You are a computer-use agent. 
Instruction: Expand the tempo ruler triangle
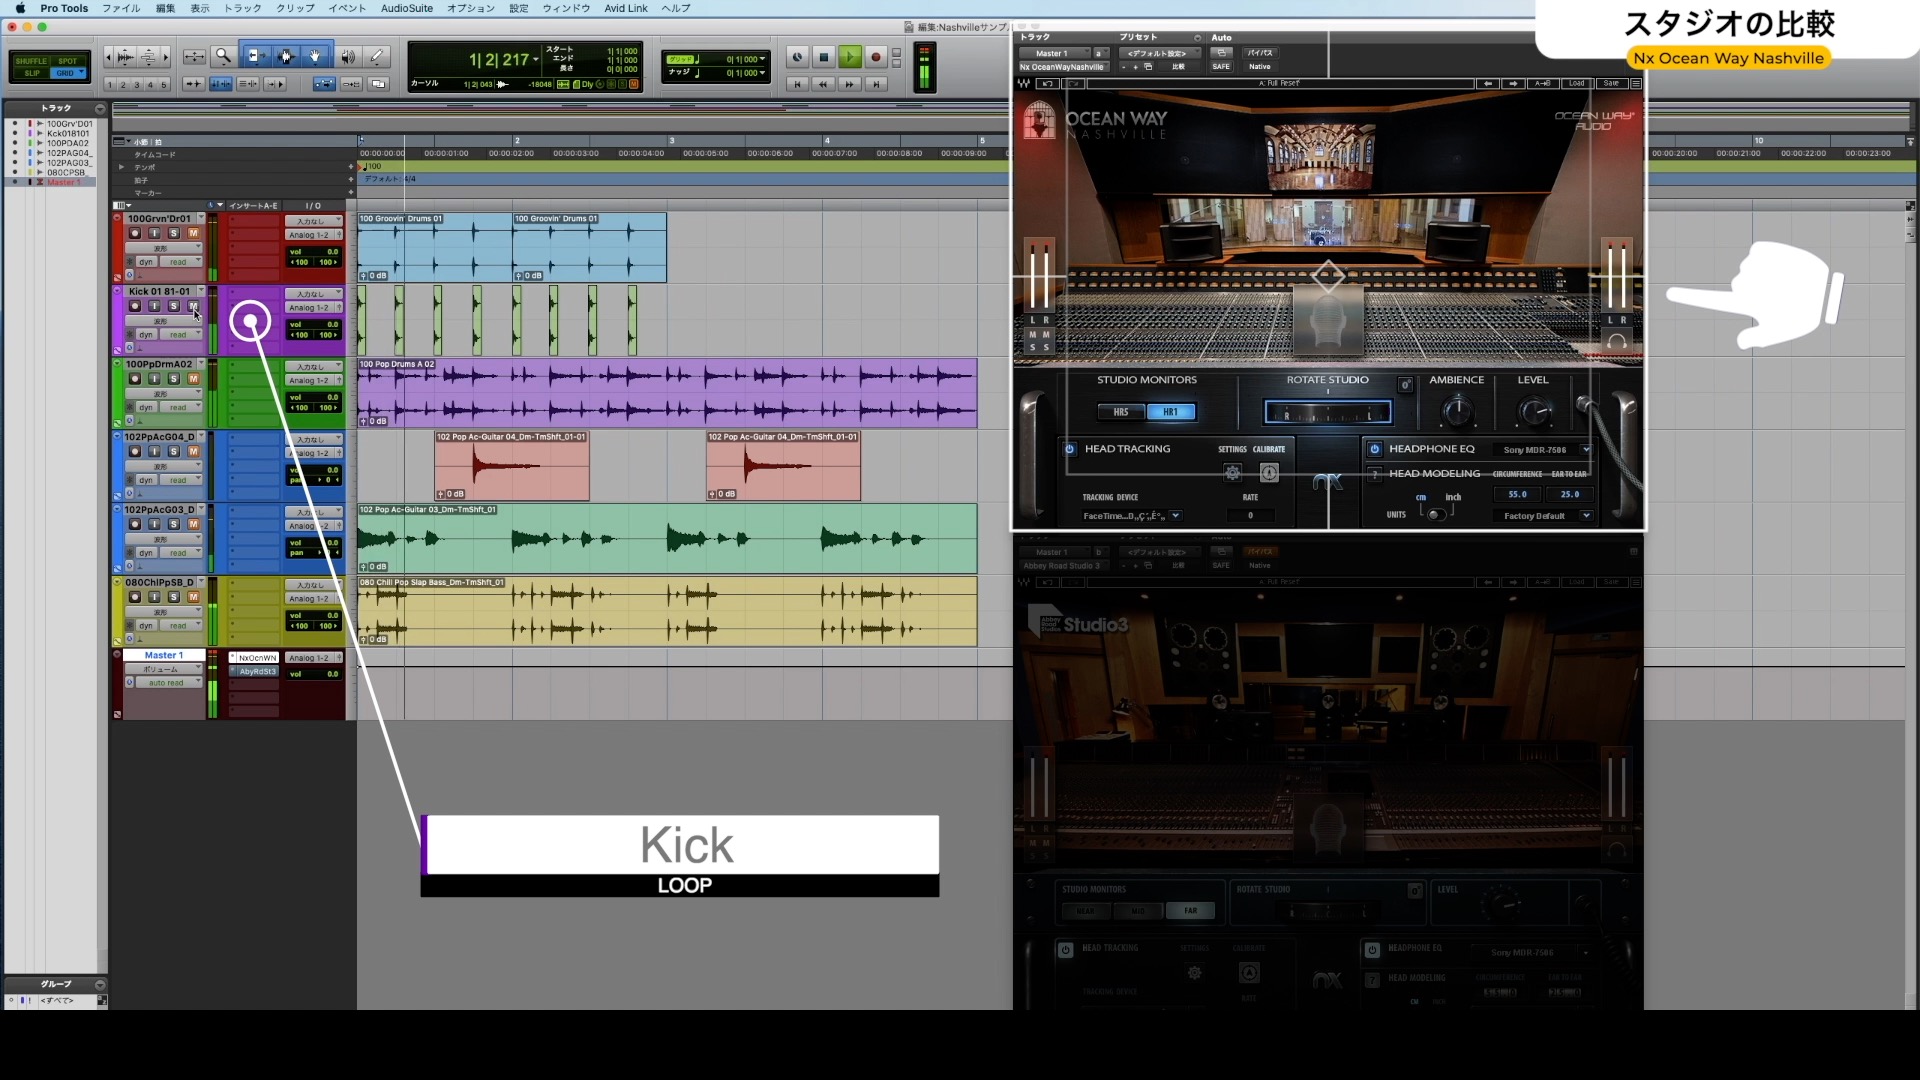122,167
